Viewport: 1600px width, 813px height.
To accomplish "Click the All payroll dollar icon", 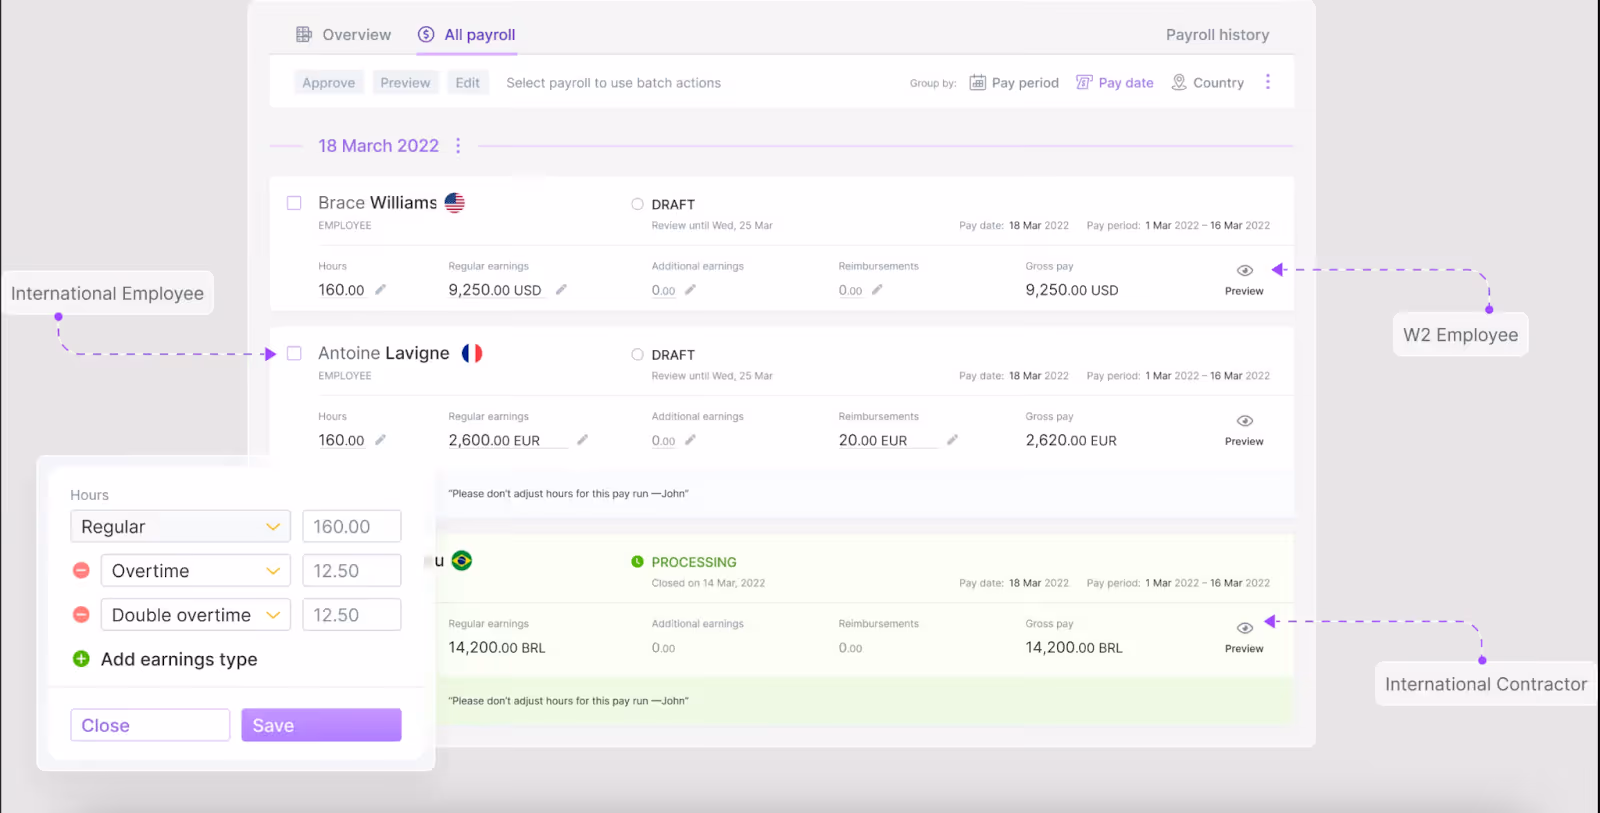I will click(x=426, y=35).
